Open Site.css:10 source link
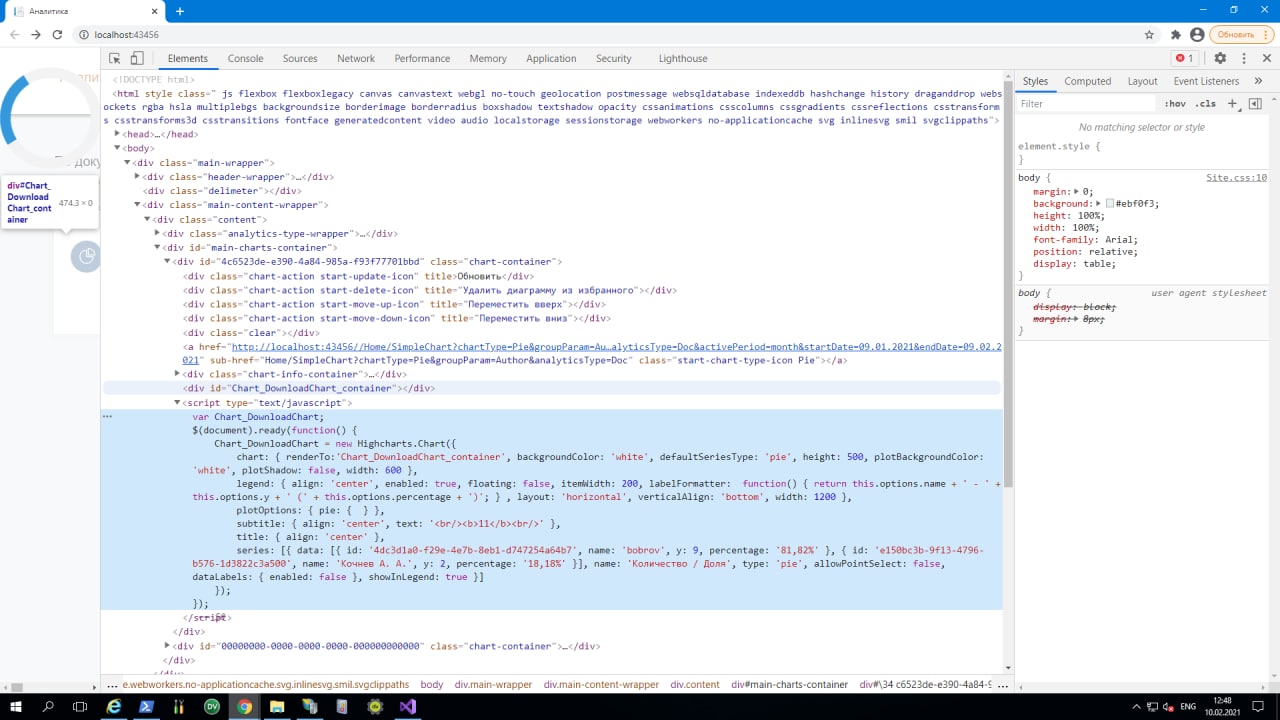 click(x=1236, y=177)
